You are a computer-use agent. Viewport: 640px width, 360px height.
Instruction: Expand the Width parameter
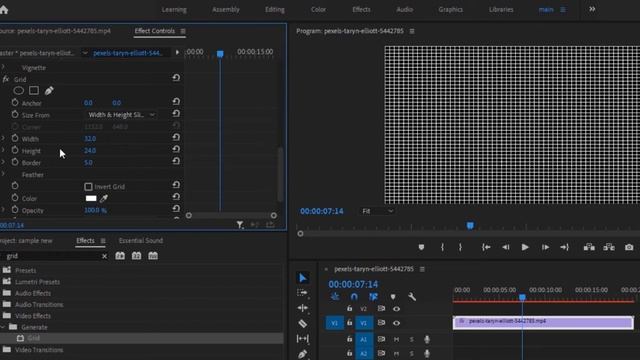3,139
